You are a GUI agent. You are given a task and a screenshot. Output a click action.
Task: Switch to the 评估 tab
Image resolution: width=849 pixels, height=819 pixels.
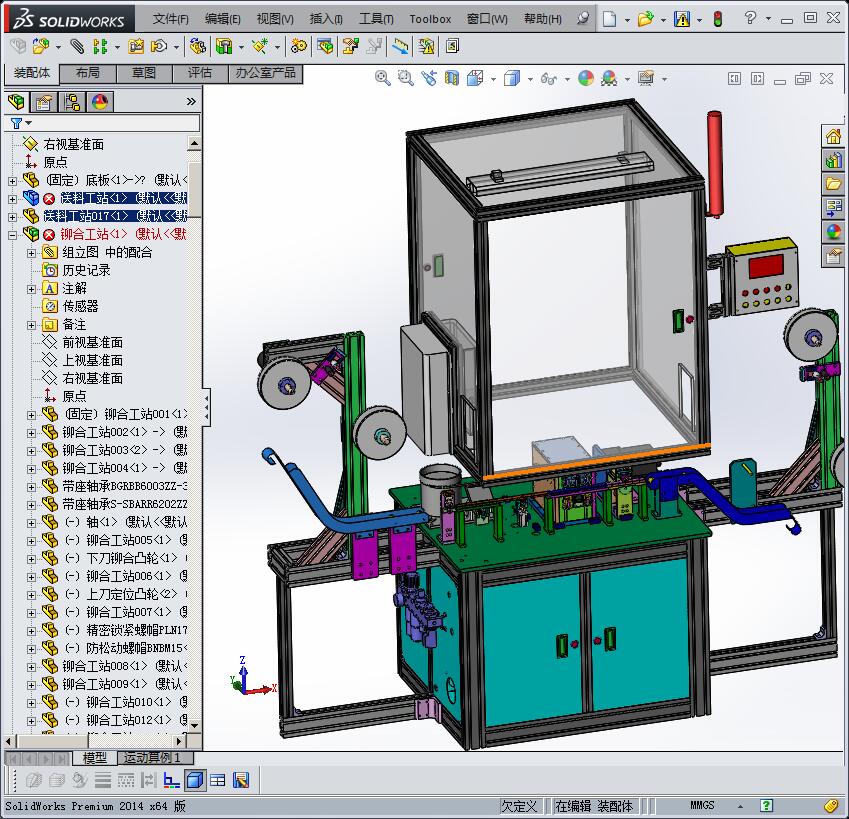tap(200, 73)
